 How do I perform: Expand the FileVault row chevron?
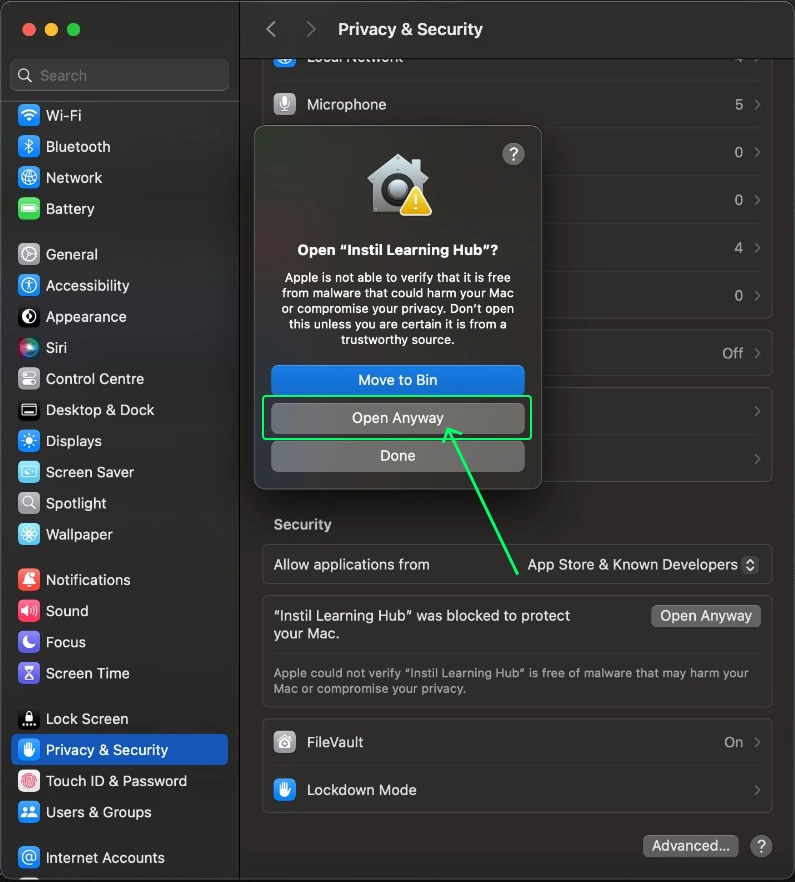pyautogui.click(x=757, y=742)
